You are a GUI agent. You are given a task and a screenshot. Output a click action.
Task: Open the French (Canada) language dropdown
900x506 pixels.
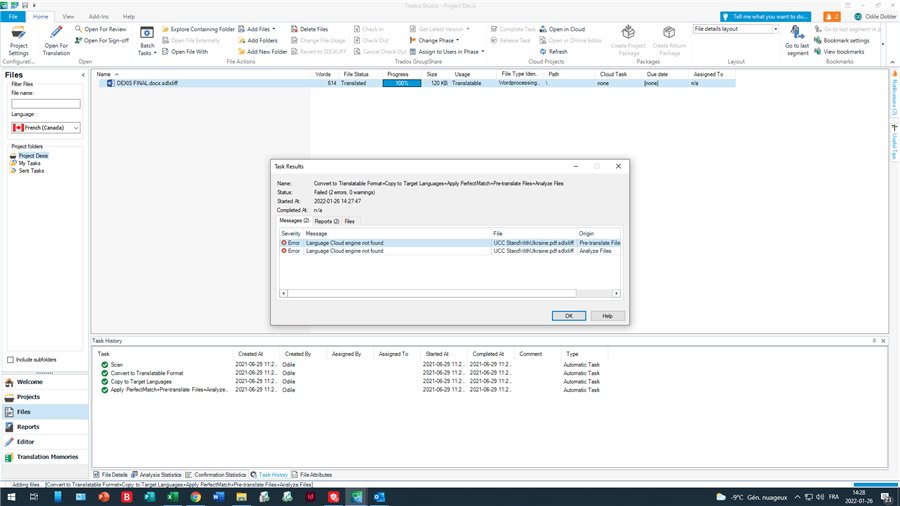coord(46,127)
